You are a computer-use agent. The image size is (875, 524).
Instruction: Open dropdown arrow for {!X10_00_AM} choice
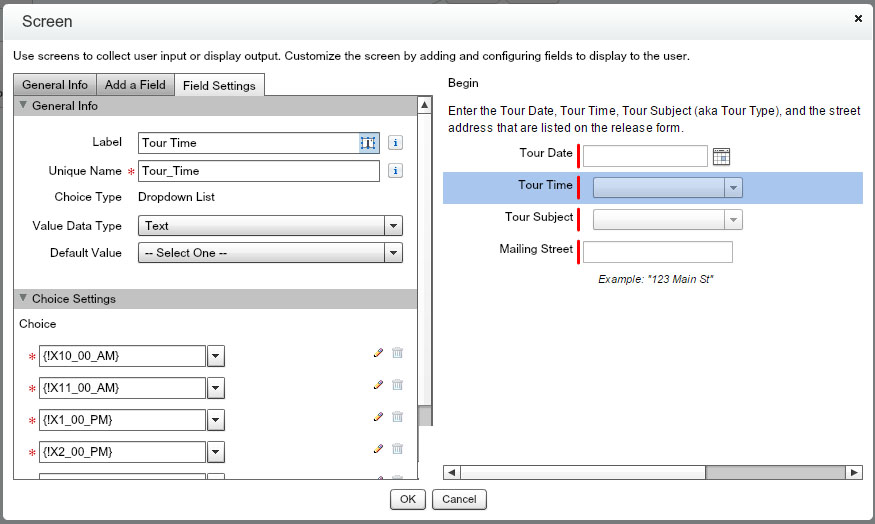[x=215, y=356]
